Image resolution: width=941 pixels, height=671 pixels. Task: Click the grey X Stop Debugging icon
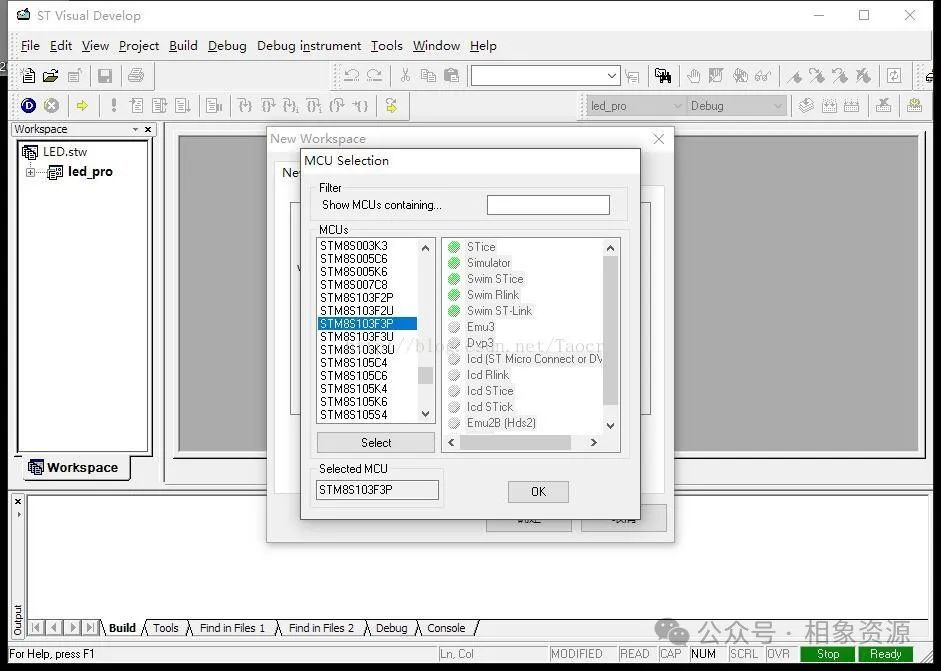coord(52,106)
